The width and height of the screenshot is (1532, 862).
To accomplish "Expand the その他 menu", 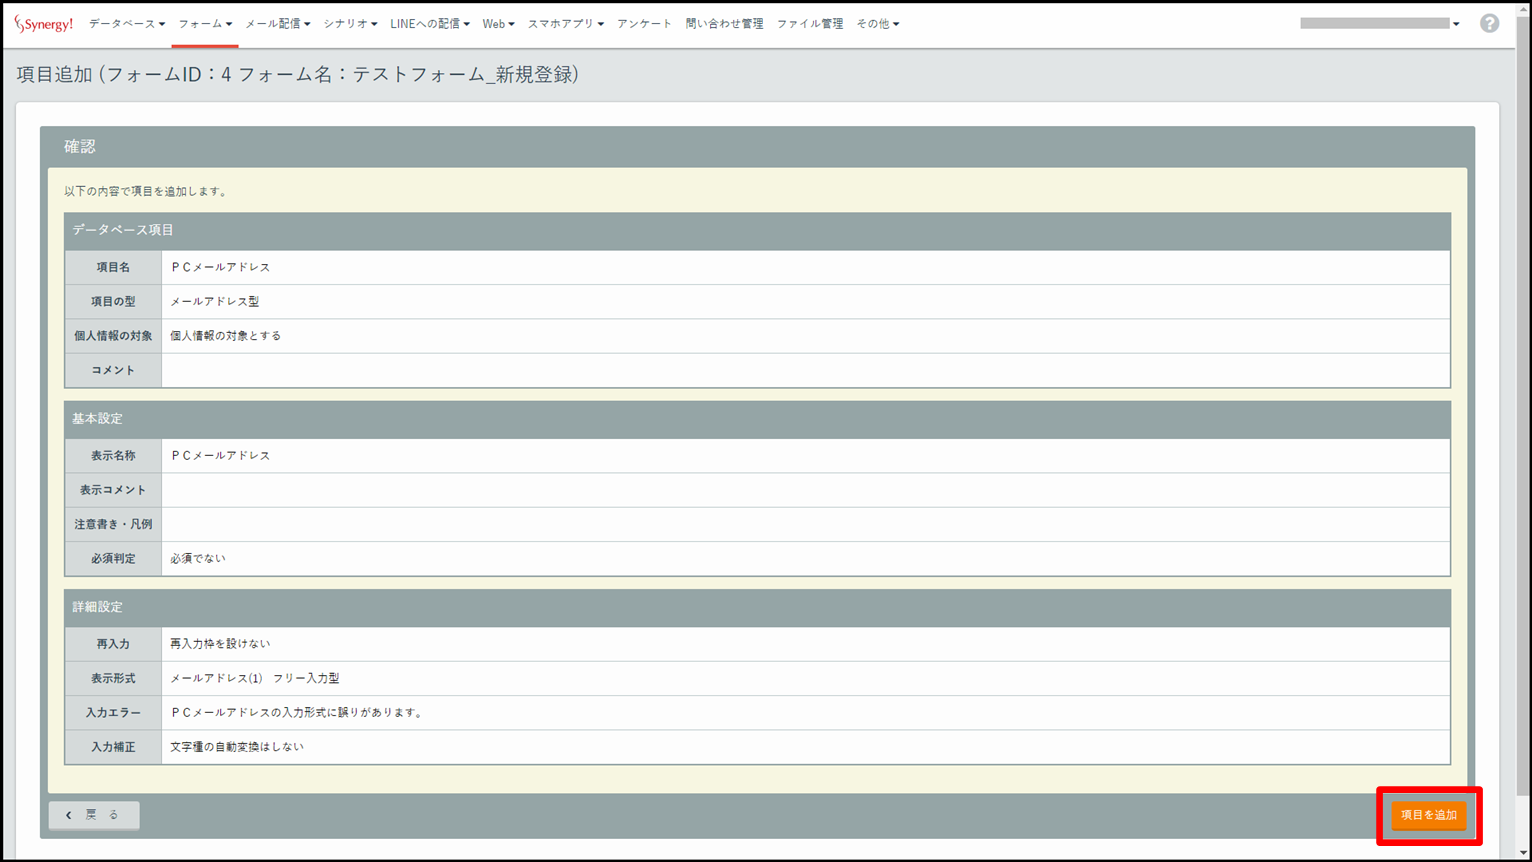I will click(877, 24).
